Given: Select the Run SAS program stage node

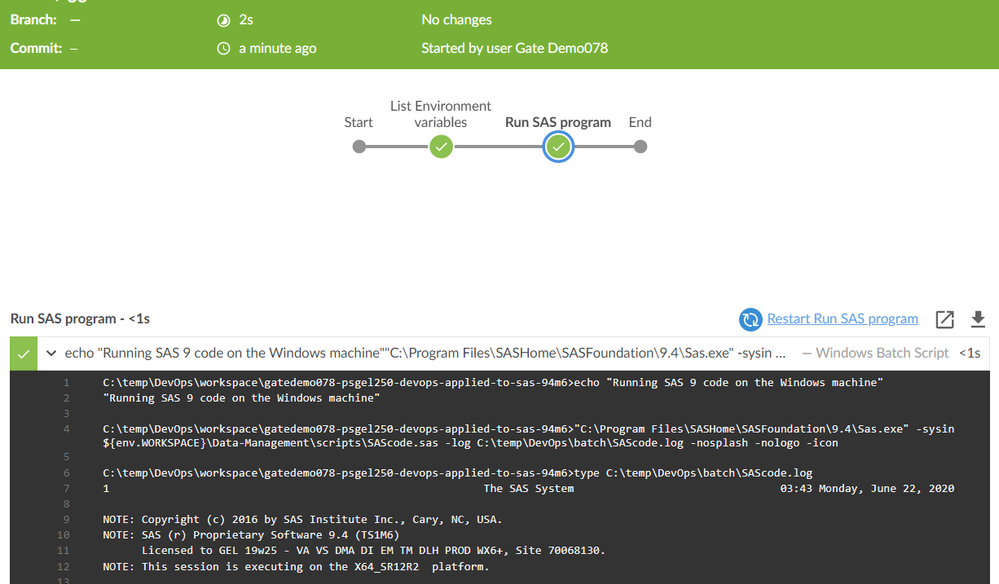Looking at the screenshot, I should click(558, 147).
